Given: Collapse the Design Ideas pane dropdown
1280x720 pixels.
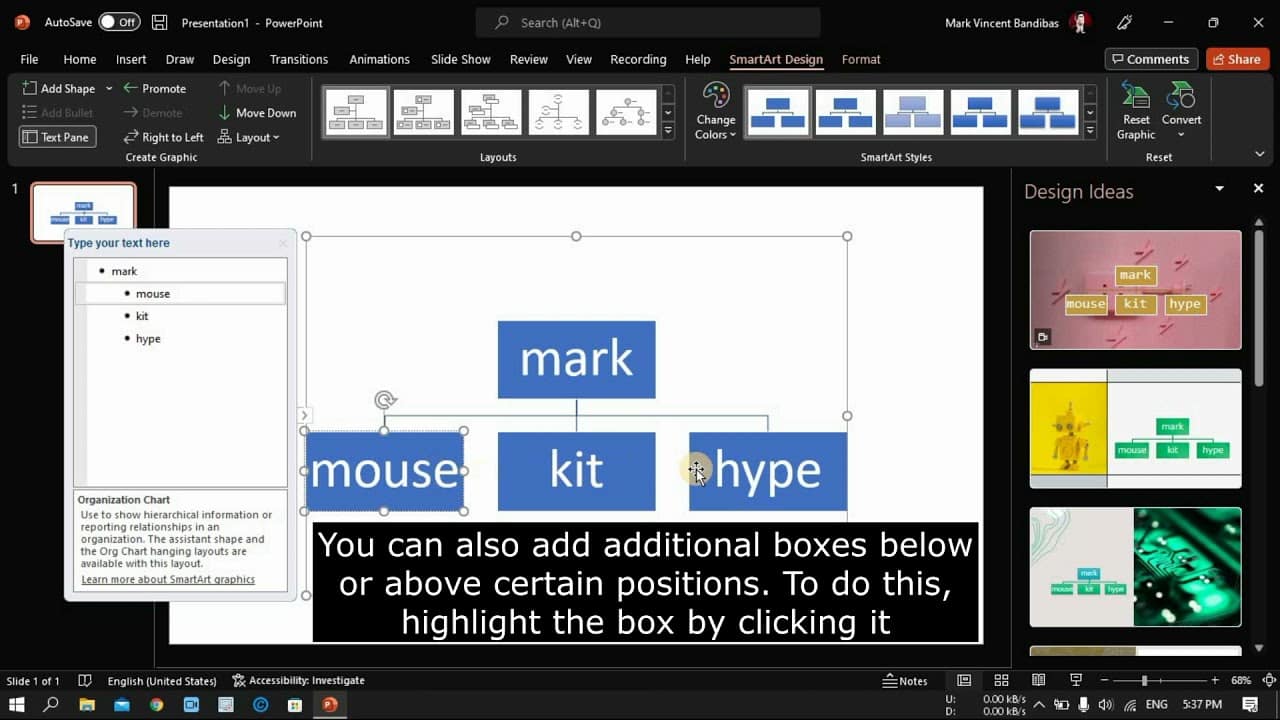Looking at the screenshot, I should coord(1219,189).
